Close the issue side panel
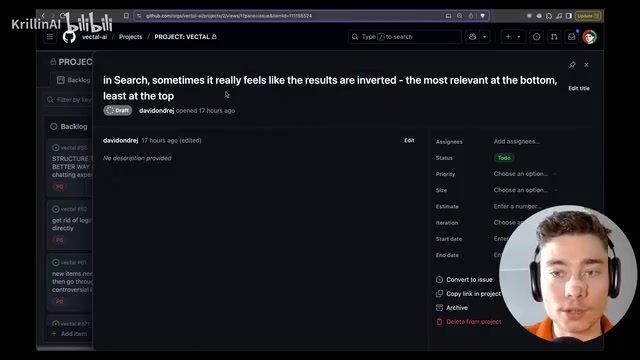The image size is (640, 360). [x=586, y=64]
